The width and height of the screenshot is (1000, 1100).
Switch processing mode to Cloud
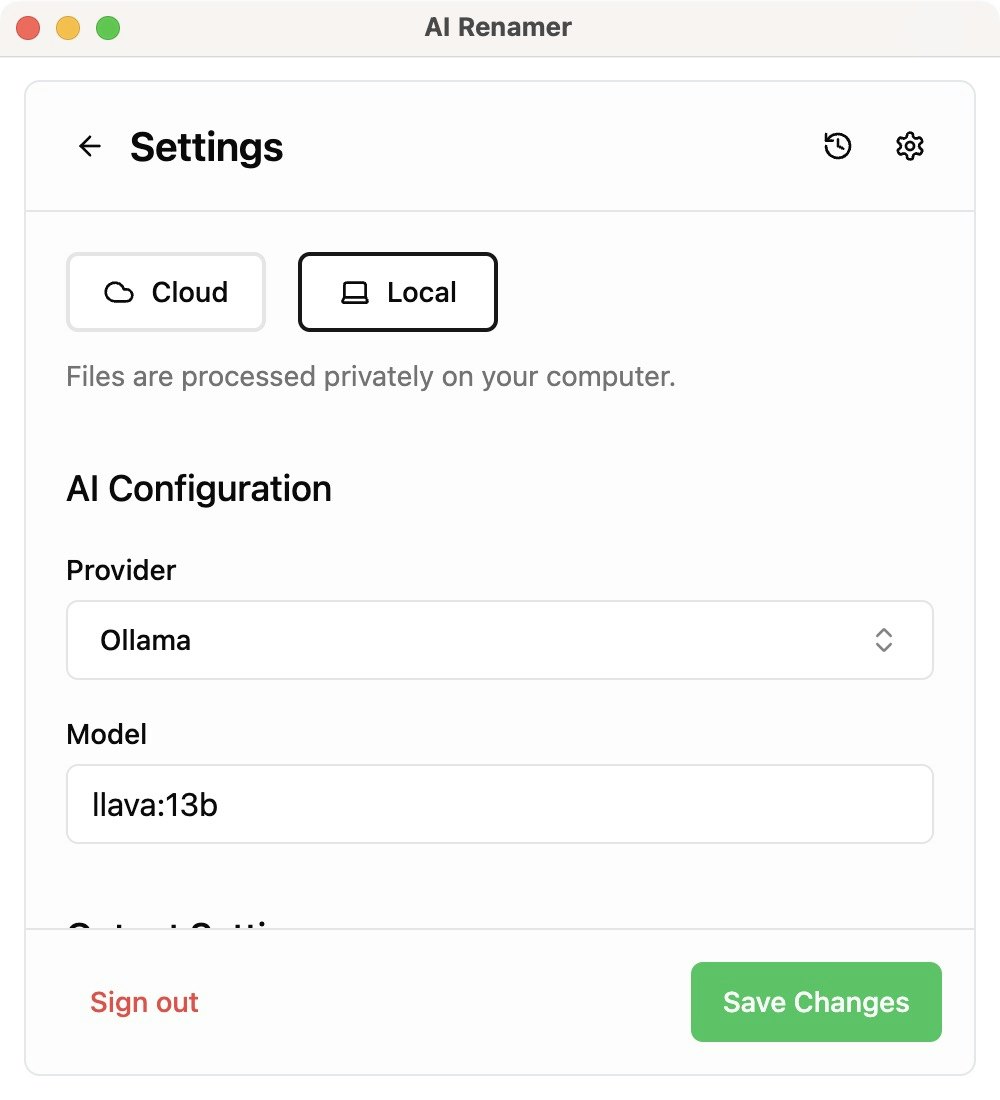(x=166, y=292)
